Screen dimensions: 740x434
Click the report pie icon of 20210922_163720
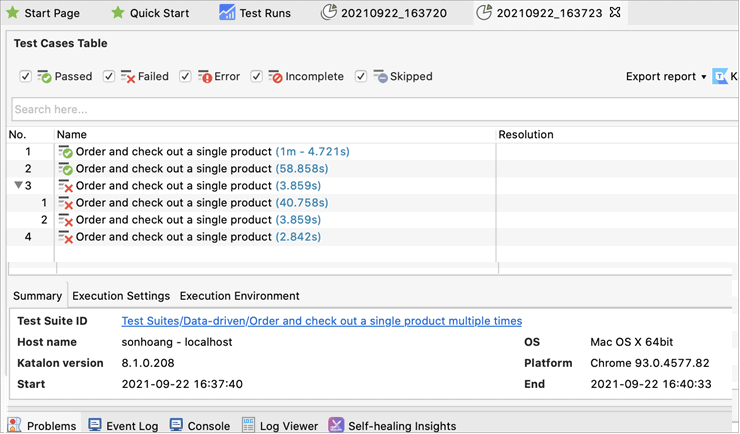point(328,12)
